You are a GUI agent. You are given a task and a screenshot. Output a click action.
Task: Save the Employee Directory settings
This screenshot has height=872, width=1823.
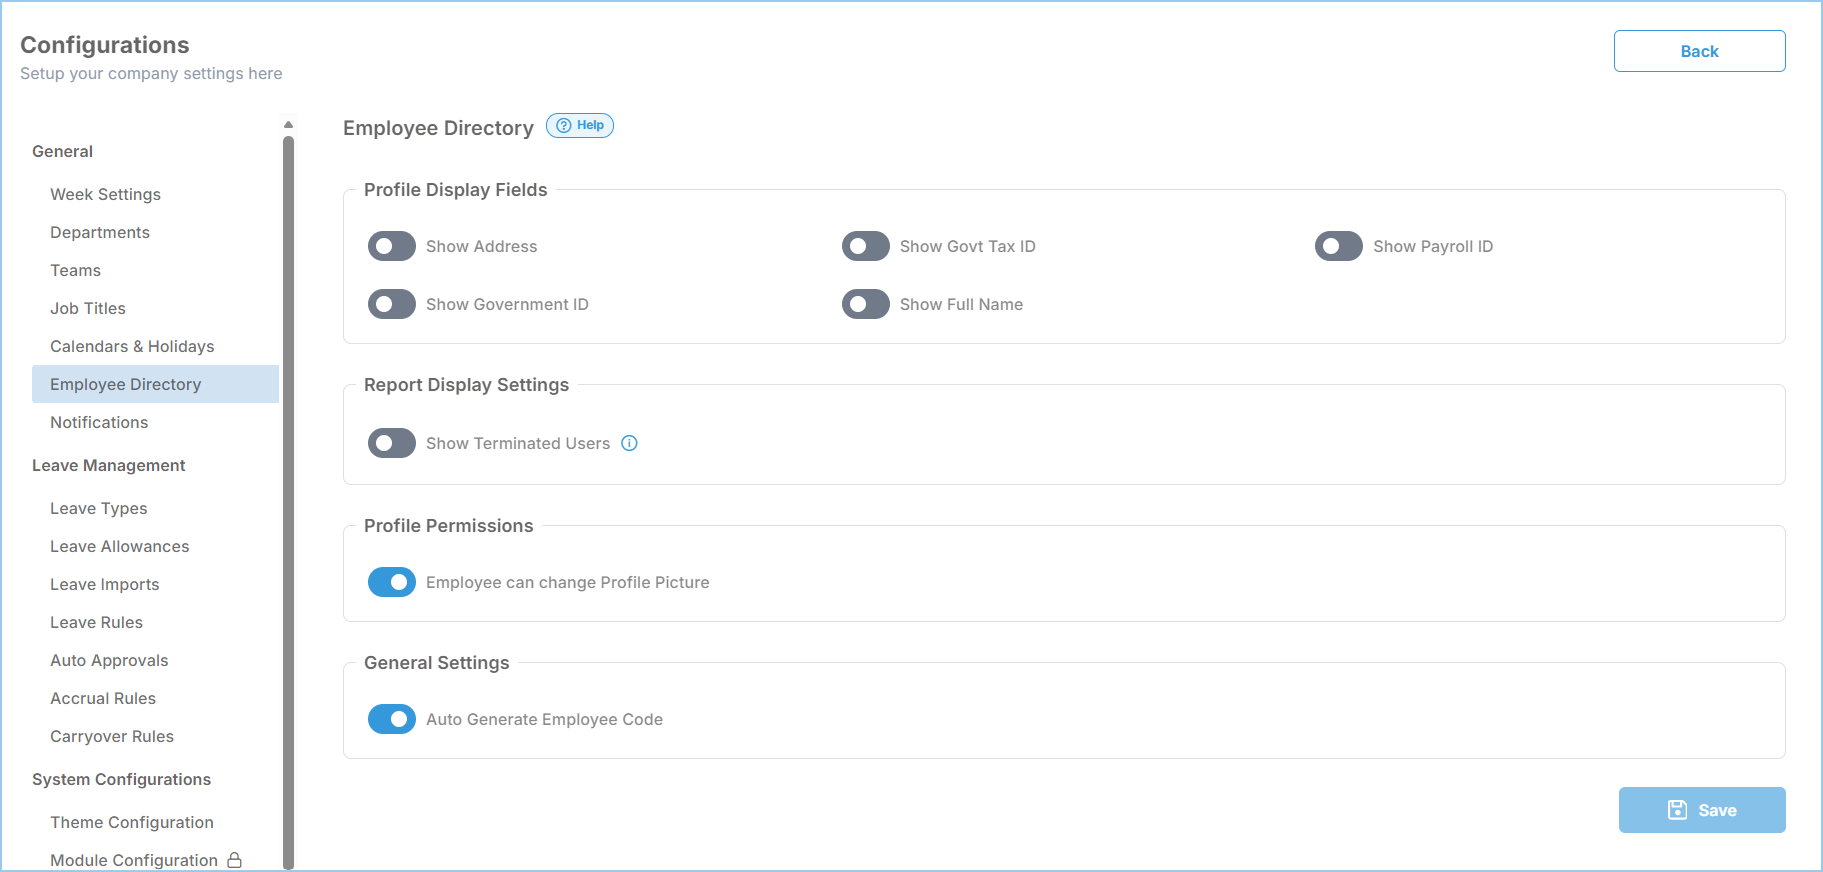[1702, 810]
